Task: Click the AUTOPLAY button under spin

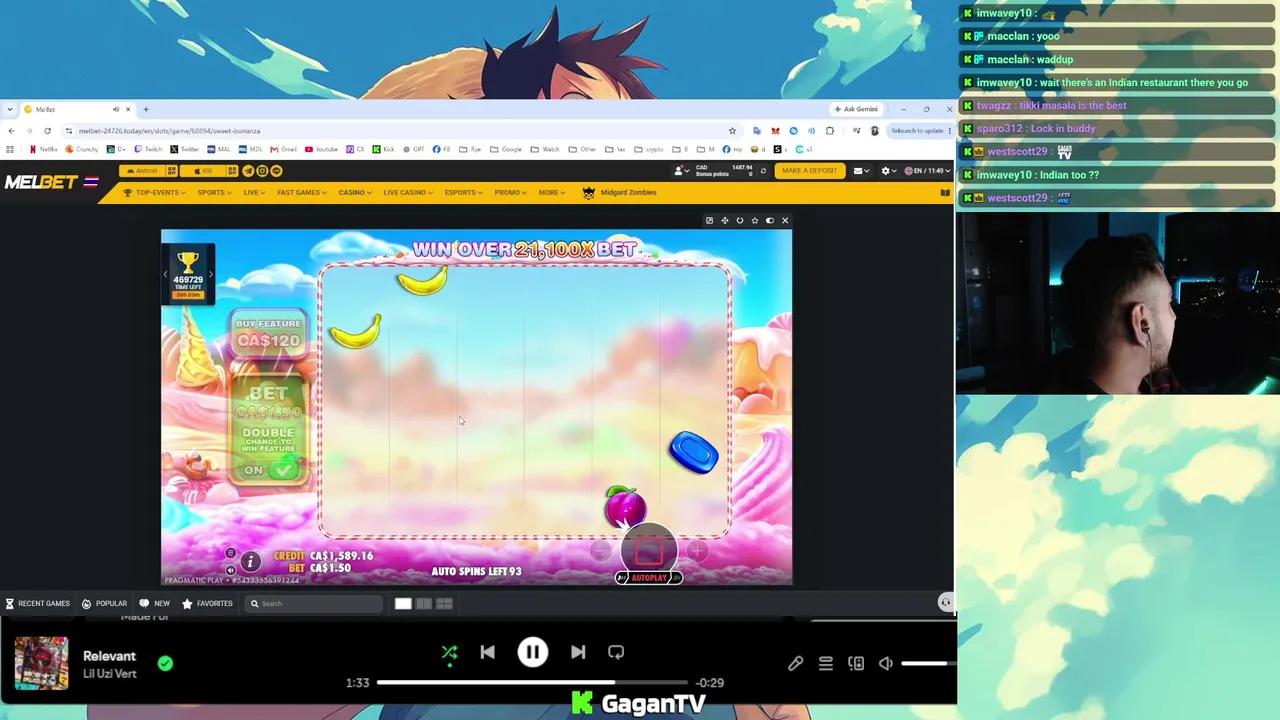Action: (648, 578)
